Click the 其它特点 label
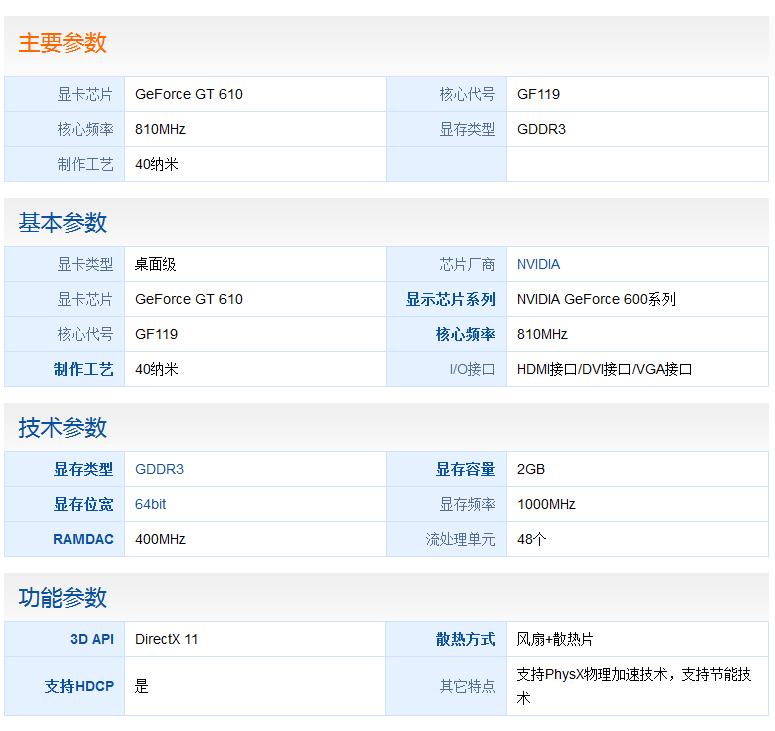 [467, 687]
